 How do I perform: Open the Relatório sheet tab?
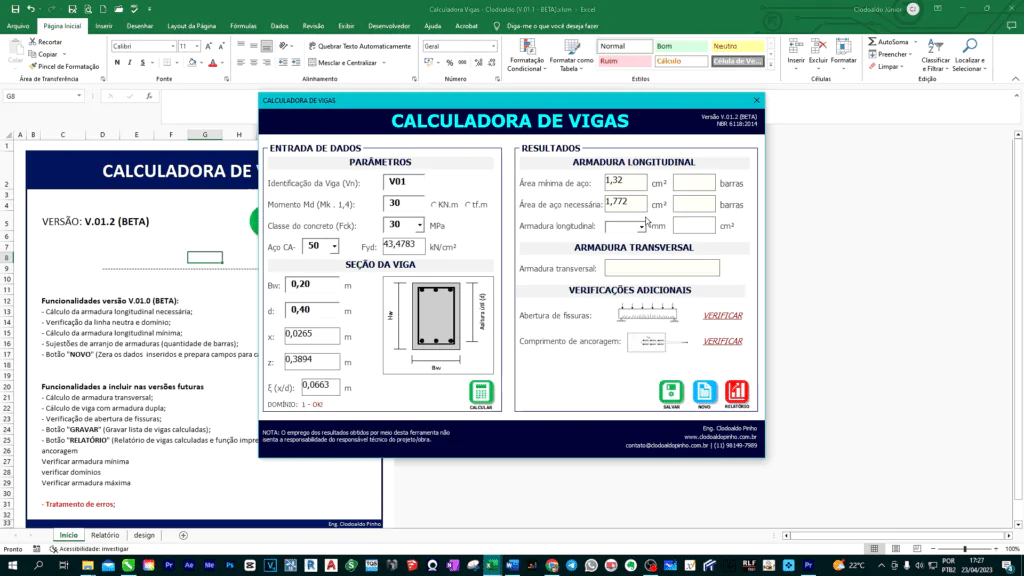pos(105,536)
